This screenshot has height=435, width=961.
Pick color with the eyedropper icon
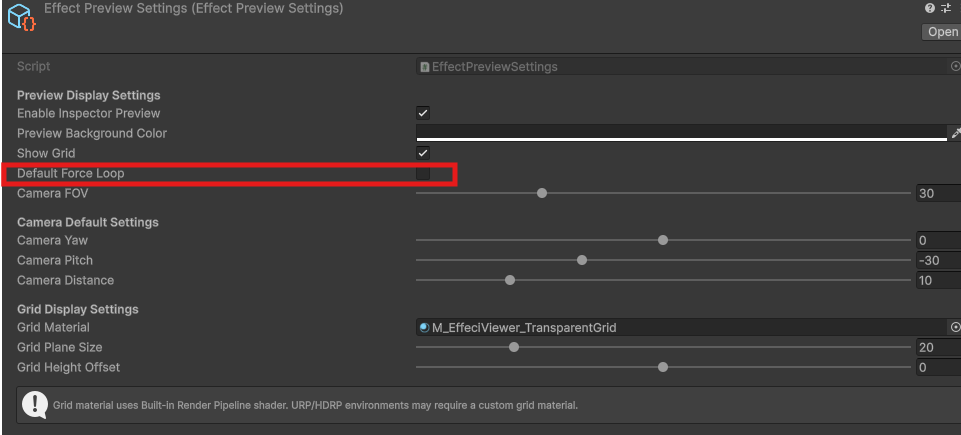point(955,133)
